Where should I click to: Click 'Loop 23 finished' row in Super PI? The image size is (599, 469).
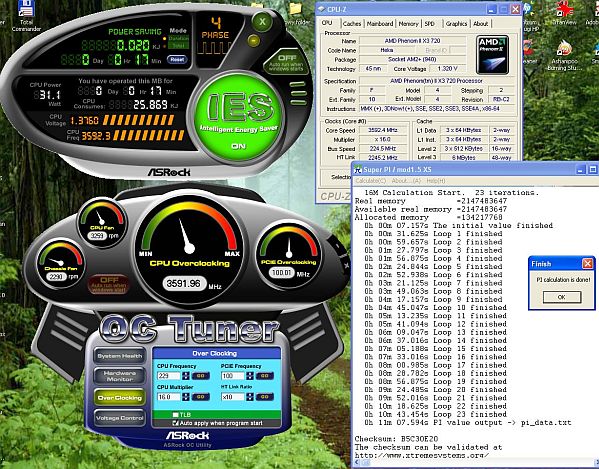click(x=435, y=414)
